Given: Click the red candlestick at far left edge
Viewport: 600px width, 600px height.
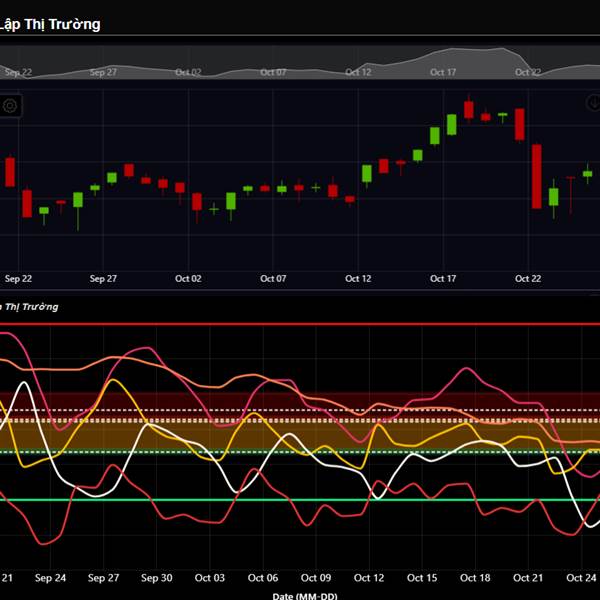Looking at the screenshot, I should [10, 171].
